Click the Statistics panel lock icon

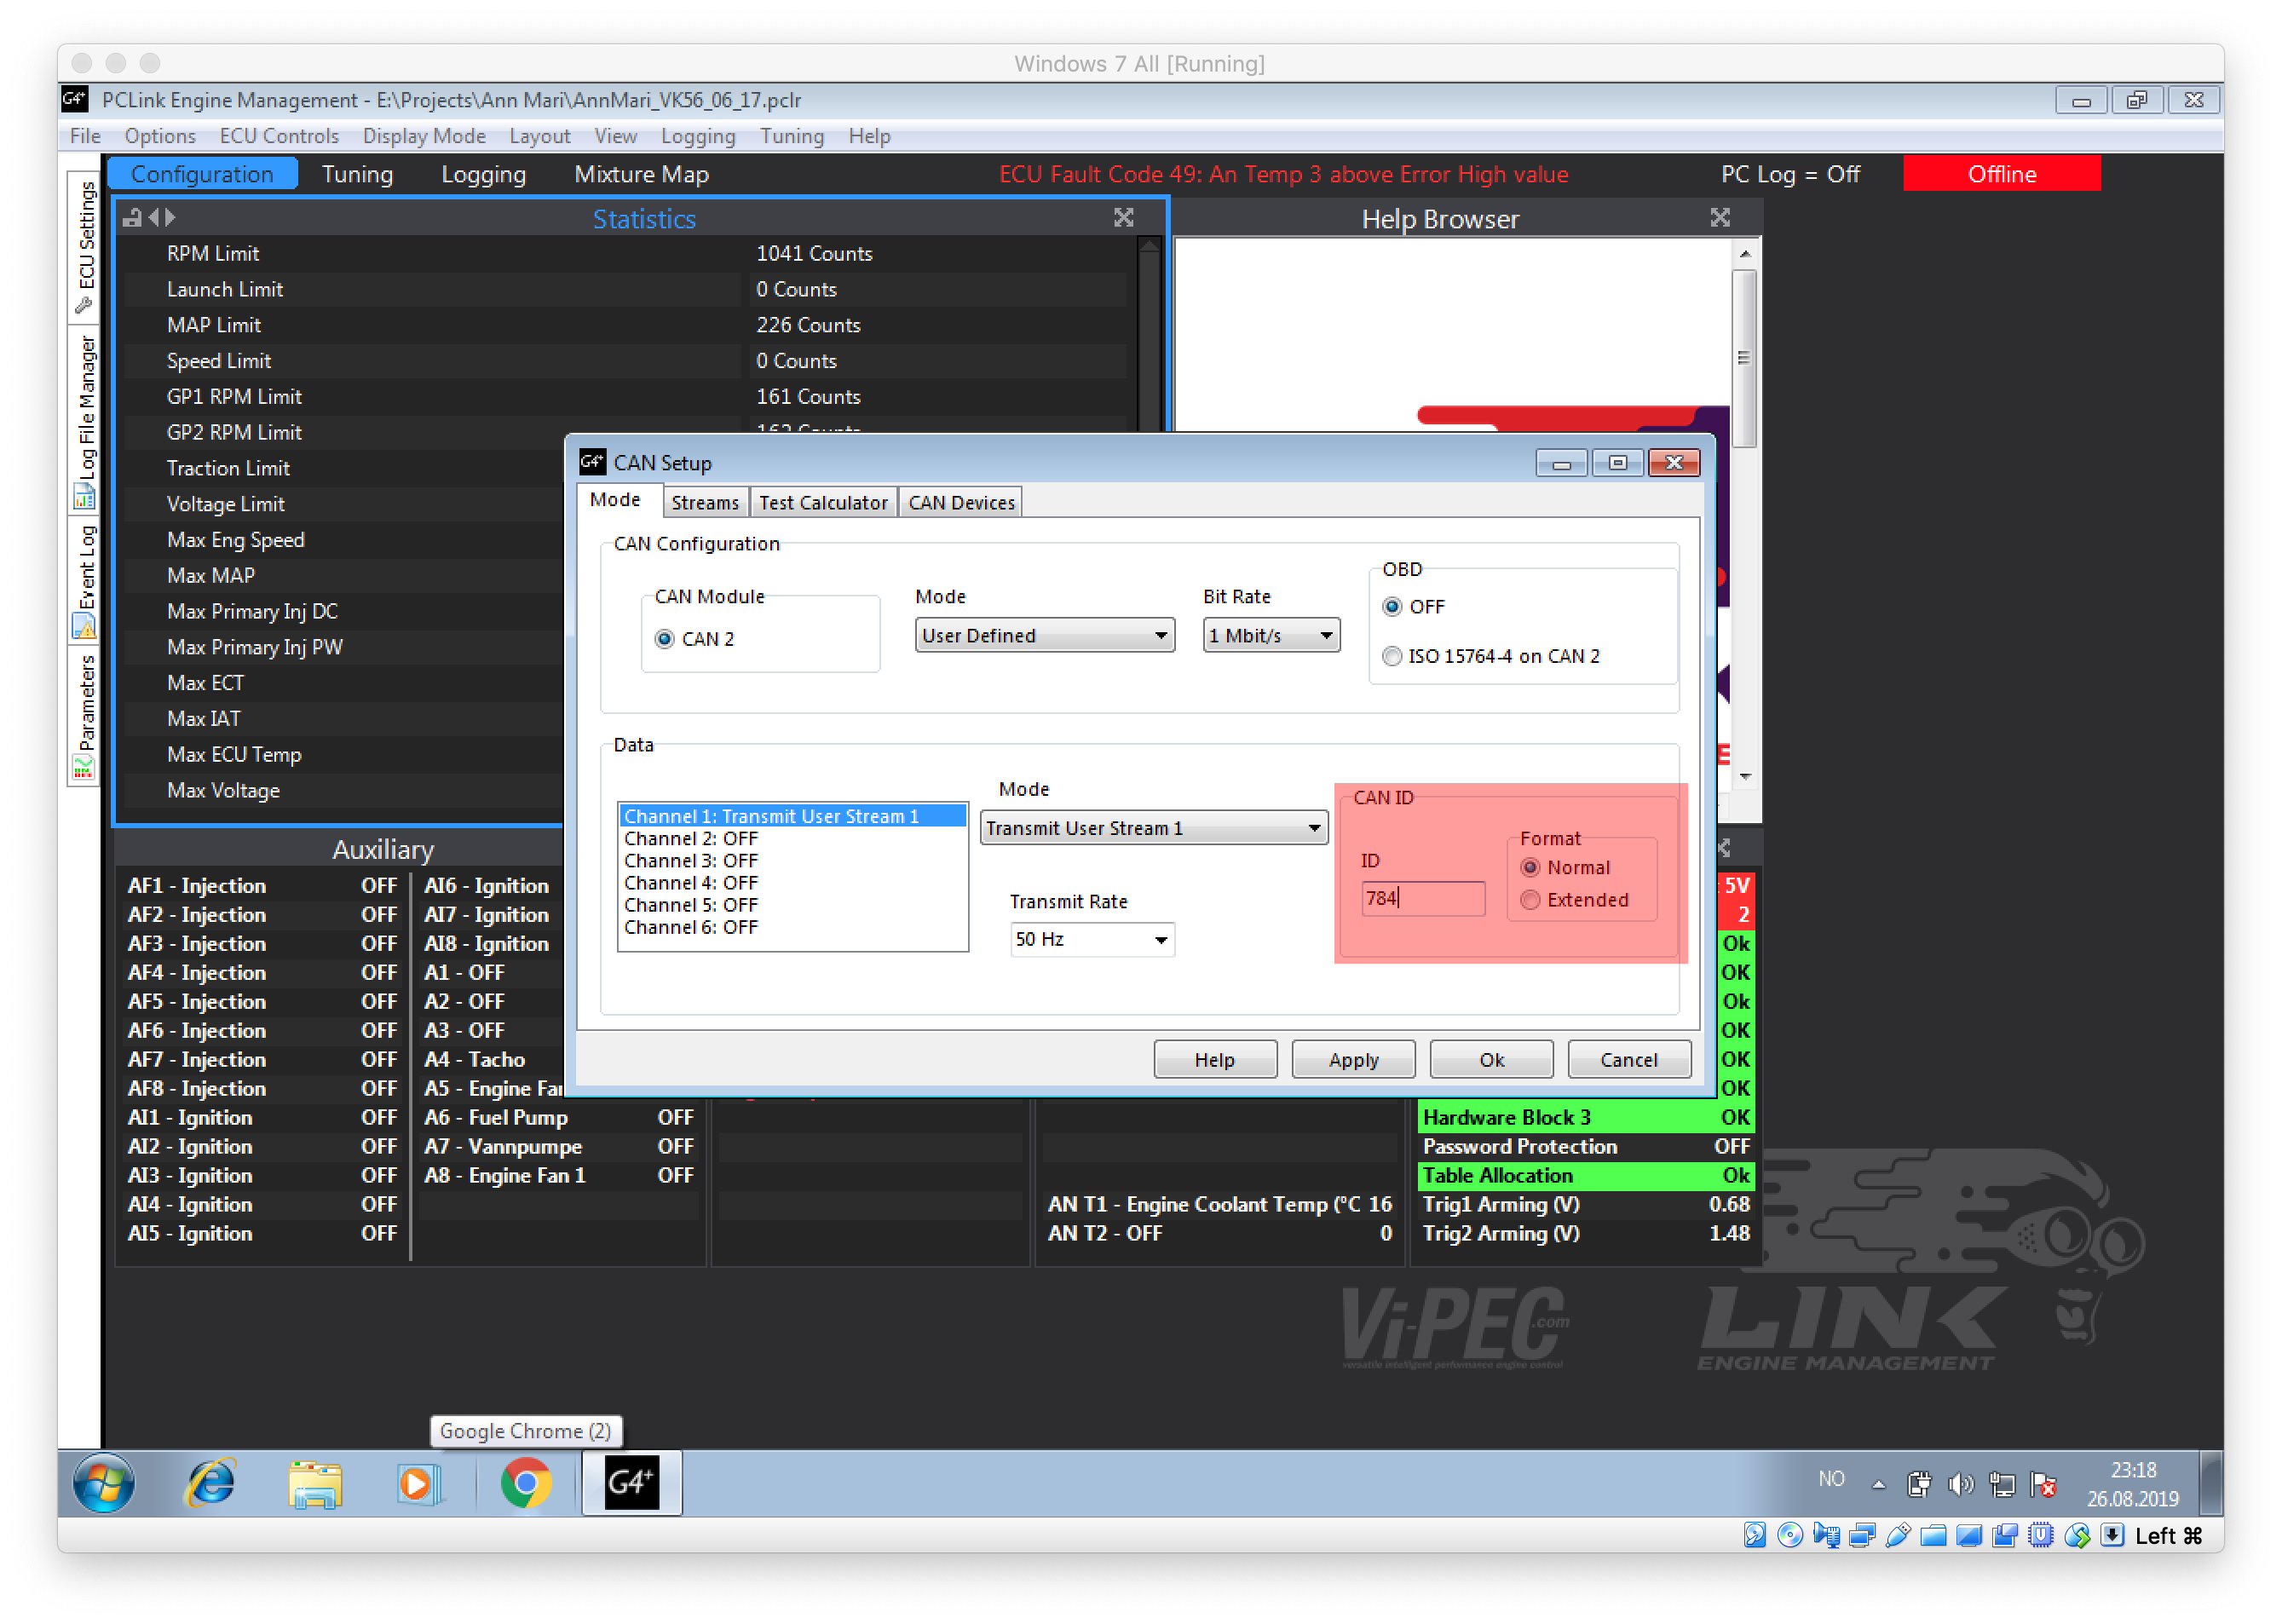132,217
